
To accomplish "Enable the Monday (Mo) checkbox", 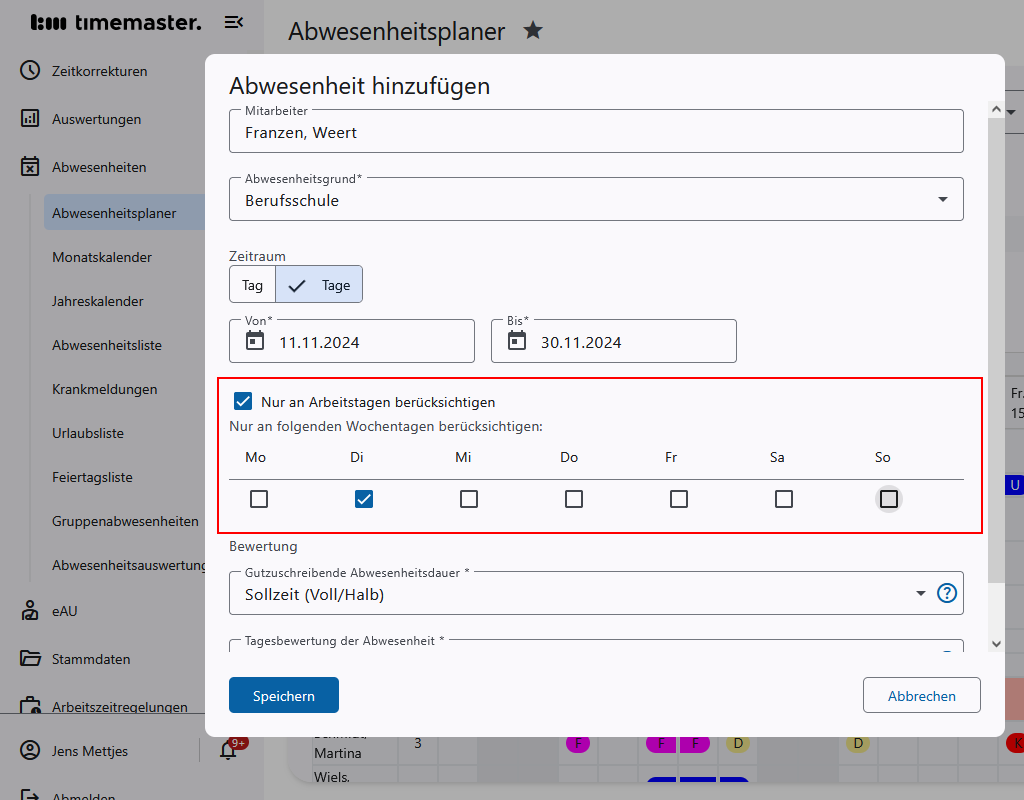I will pos(259,499).
